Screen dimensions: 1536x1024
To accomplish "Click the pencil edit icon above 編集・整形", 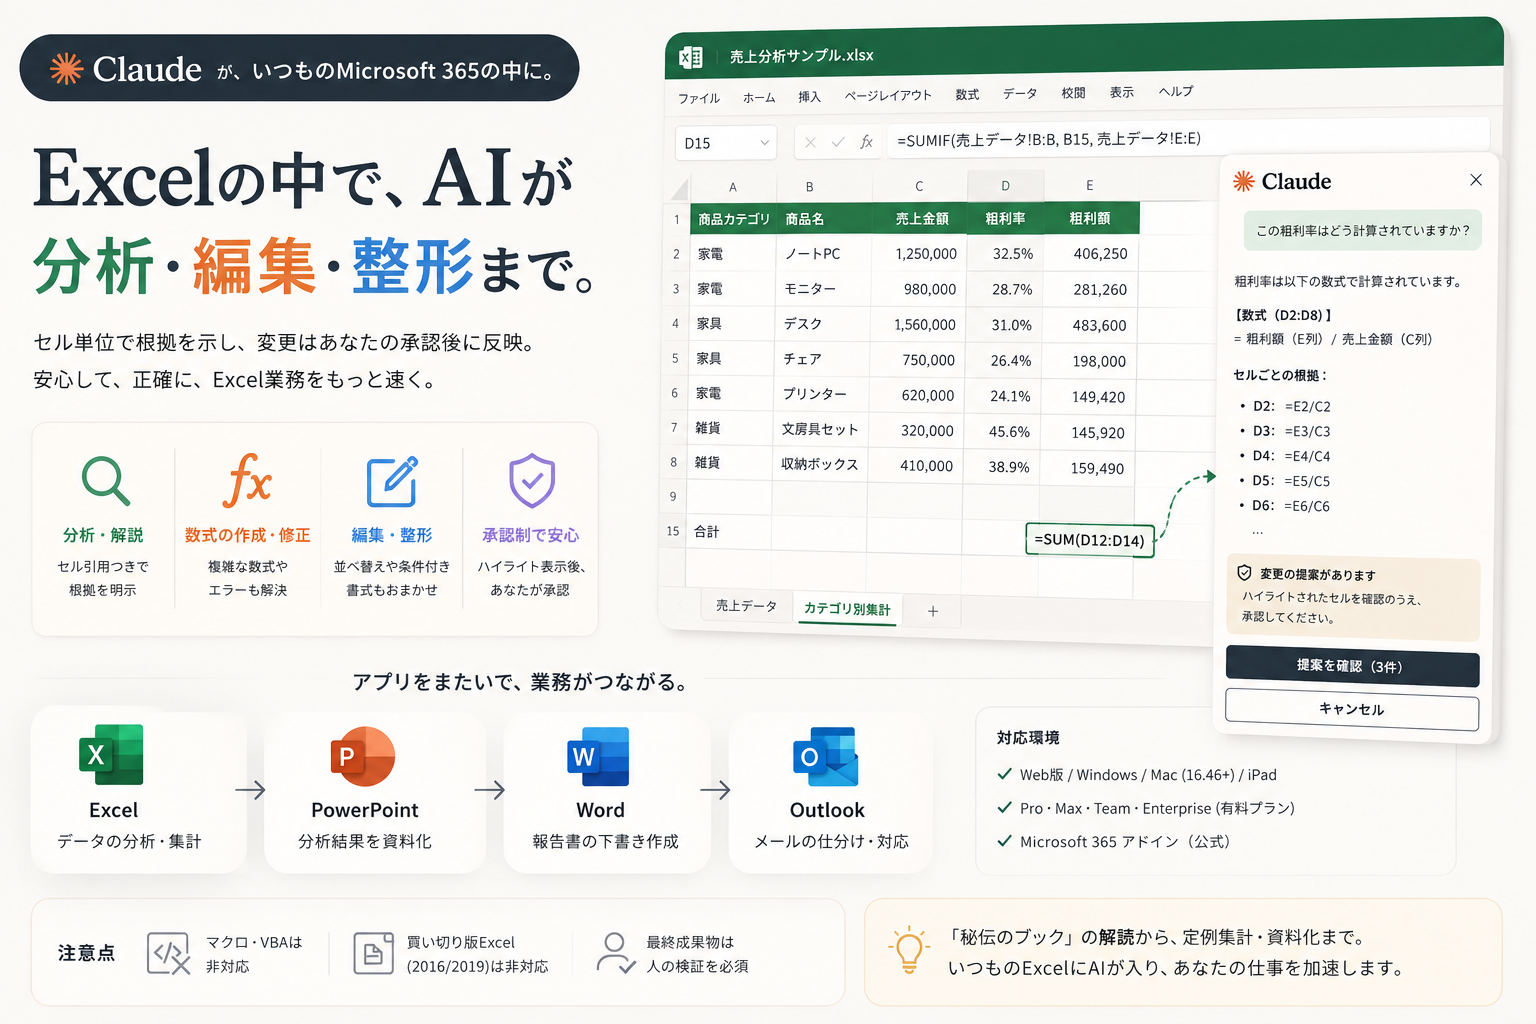I will (391, 482).
